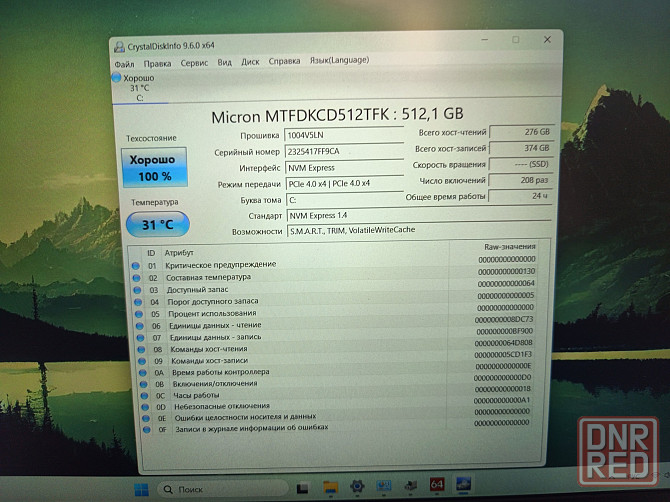This screenshot has height=502, width=670.
Task: Click status dot for Составная температура row
Action: pos(136,278)
